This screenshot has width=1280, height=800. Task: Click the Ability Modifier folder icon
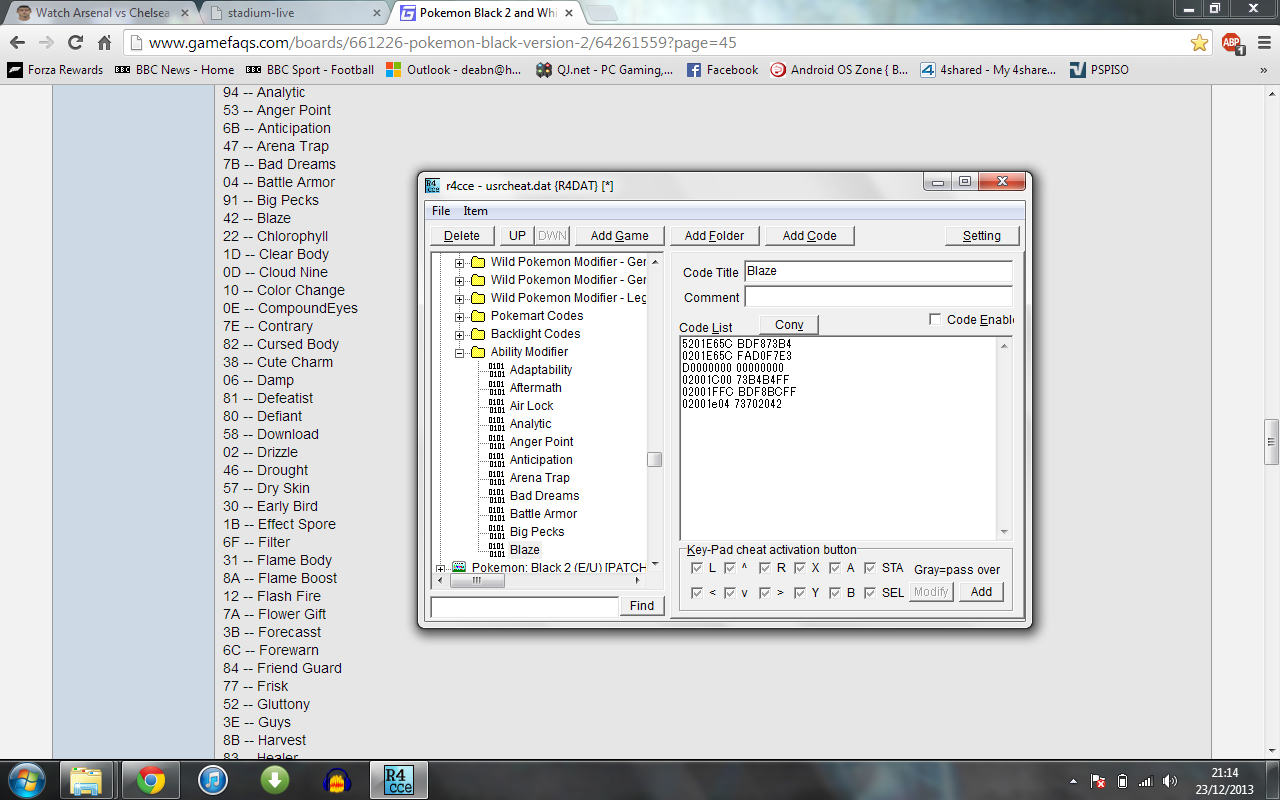[478, 352]
